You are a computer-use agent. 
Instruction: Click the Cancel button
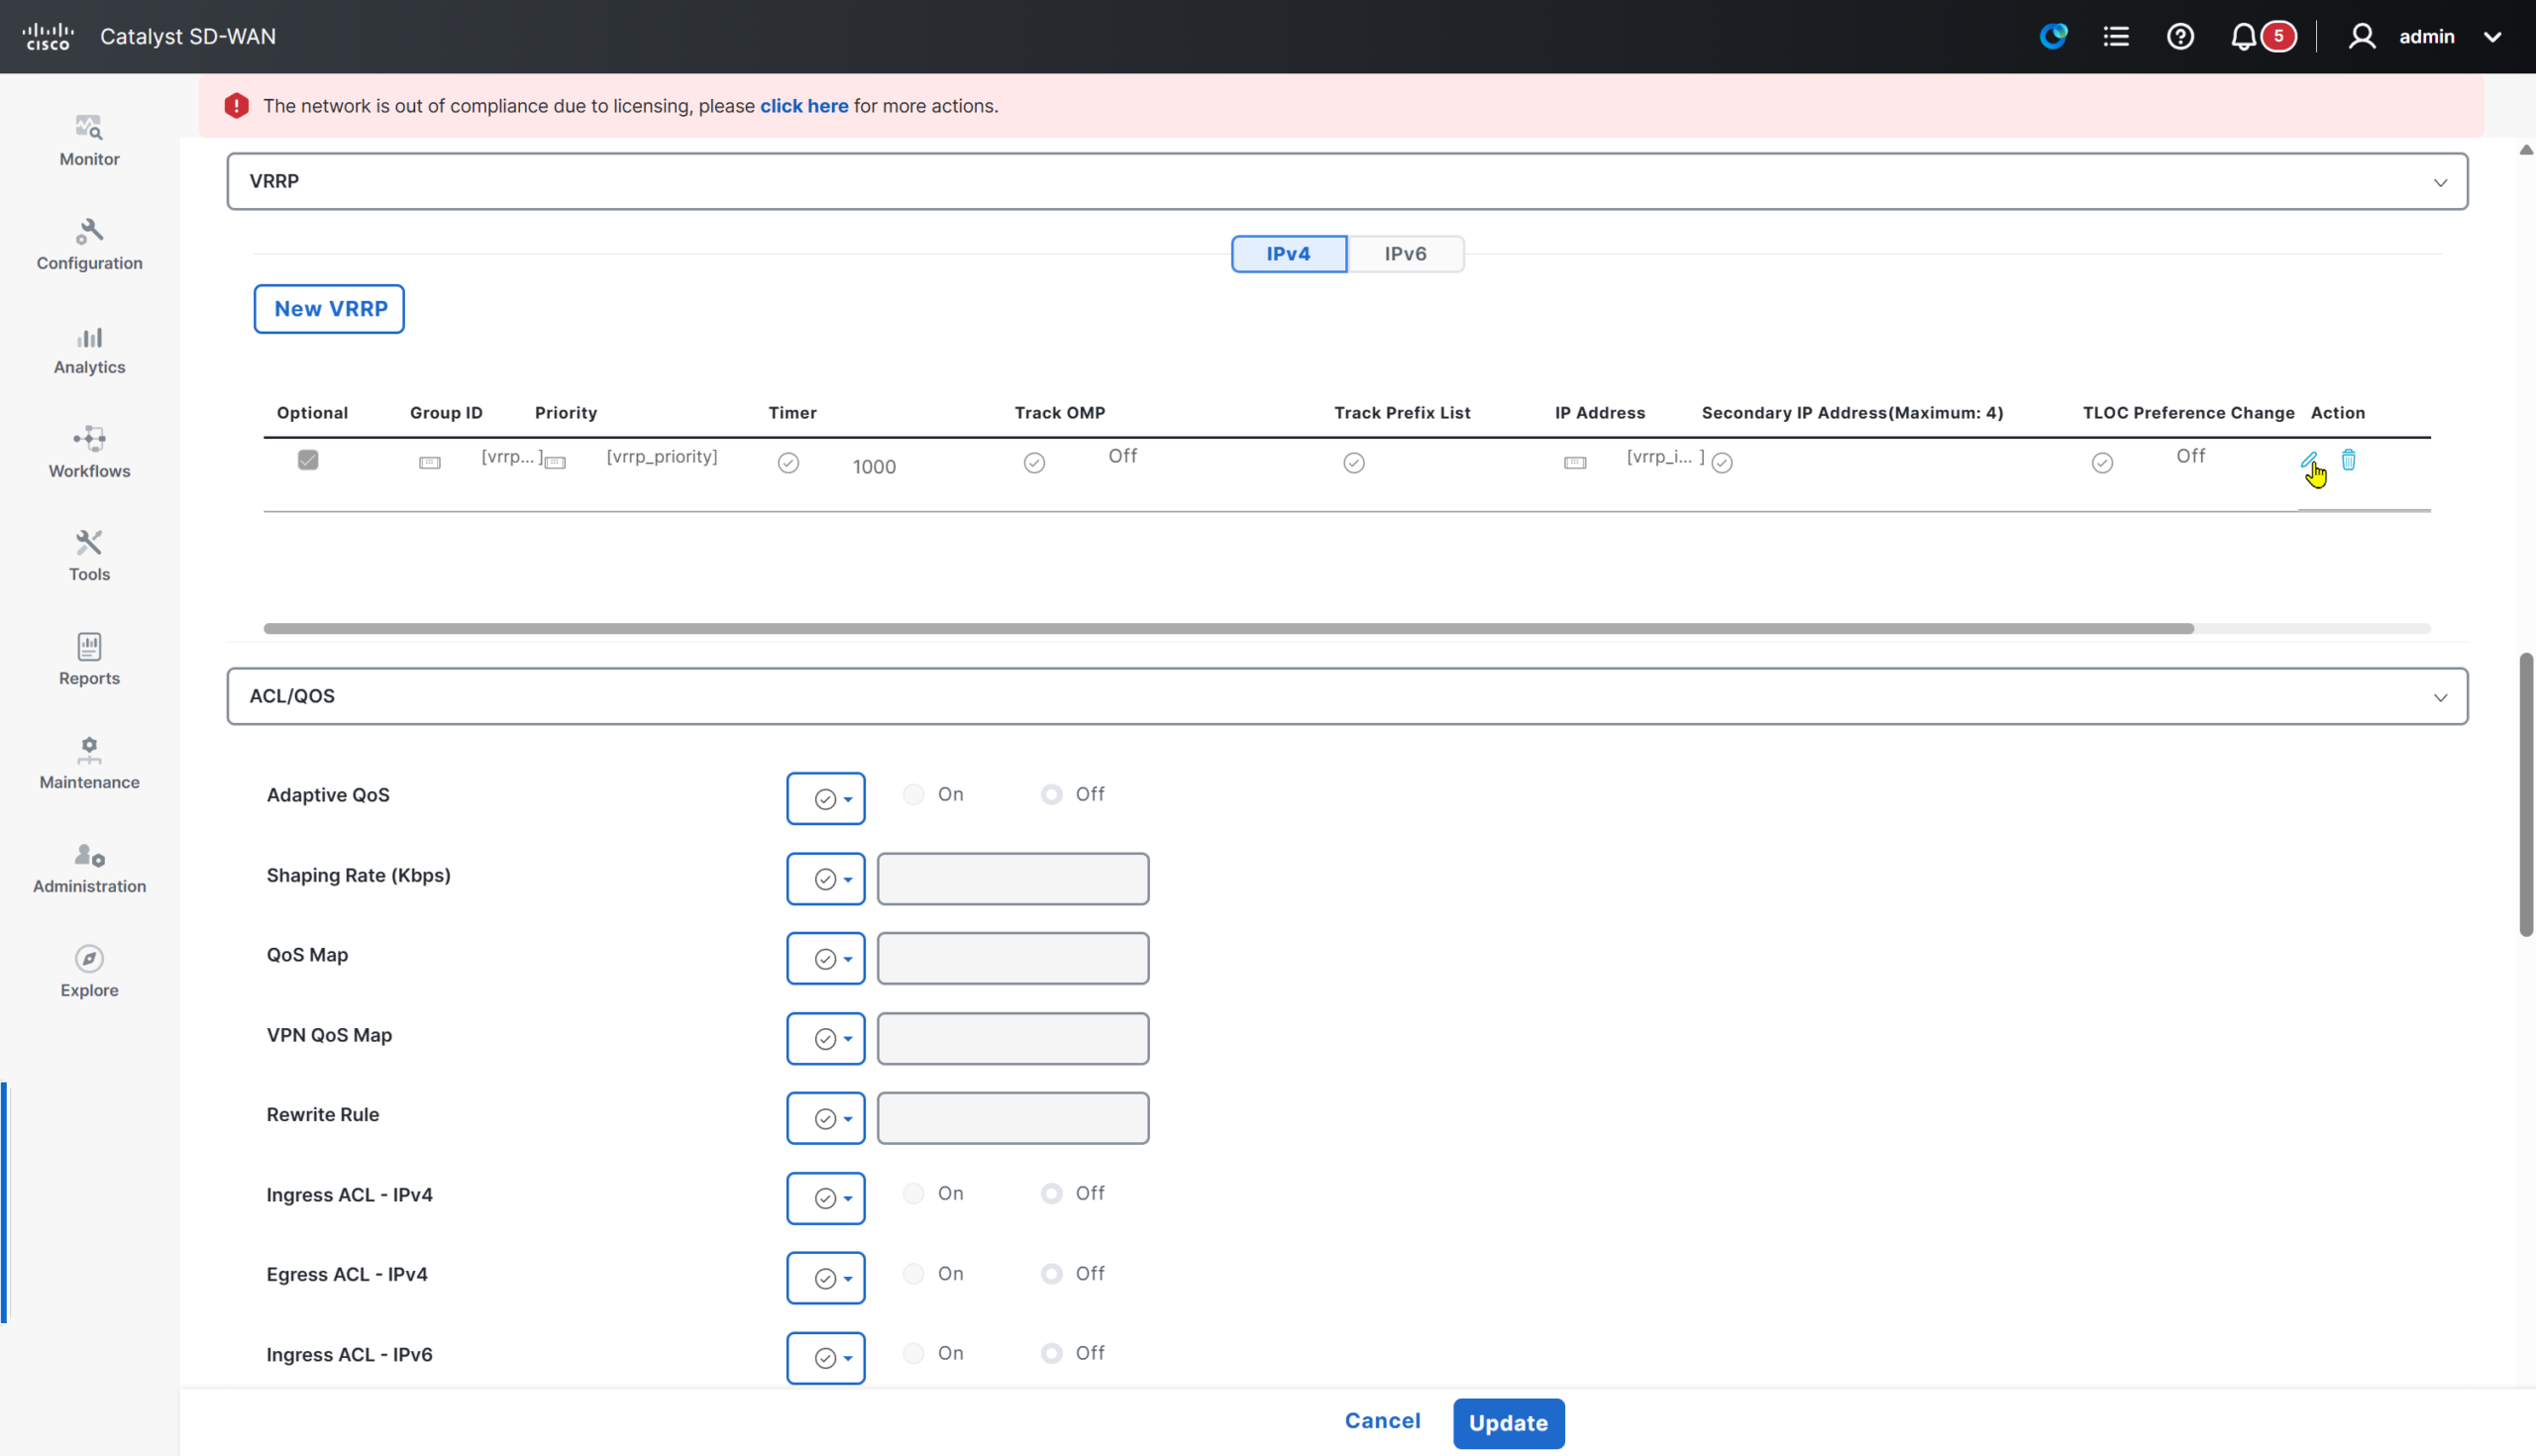coord(1382,1421)
